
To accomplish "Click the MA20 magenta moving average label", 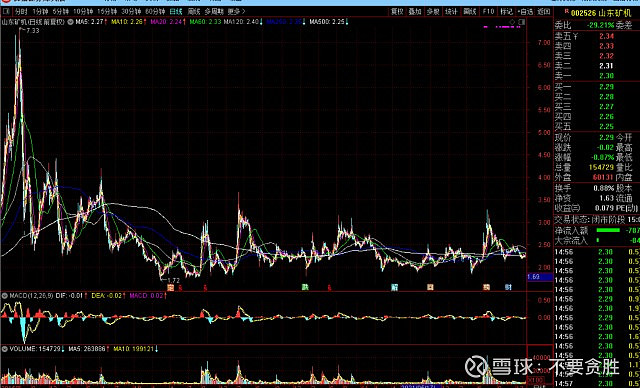I will 166,22.
